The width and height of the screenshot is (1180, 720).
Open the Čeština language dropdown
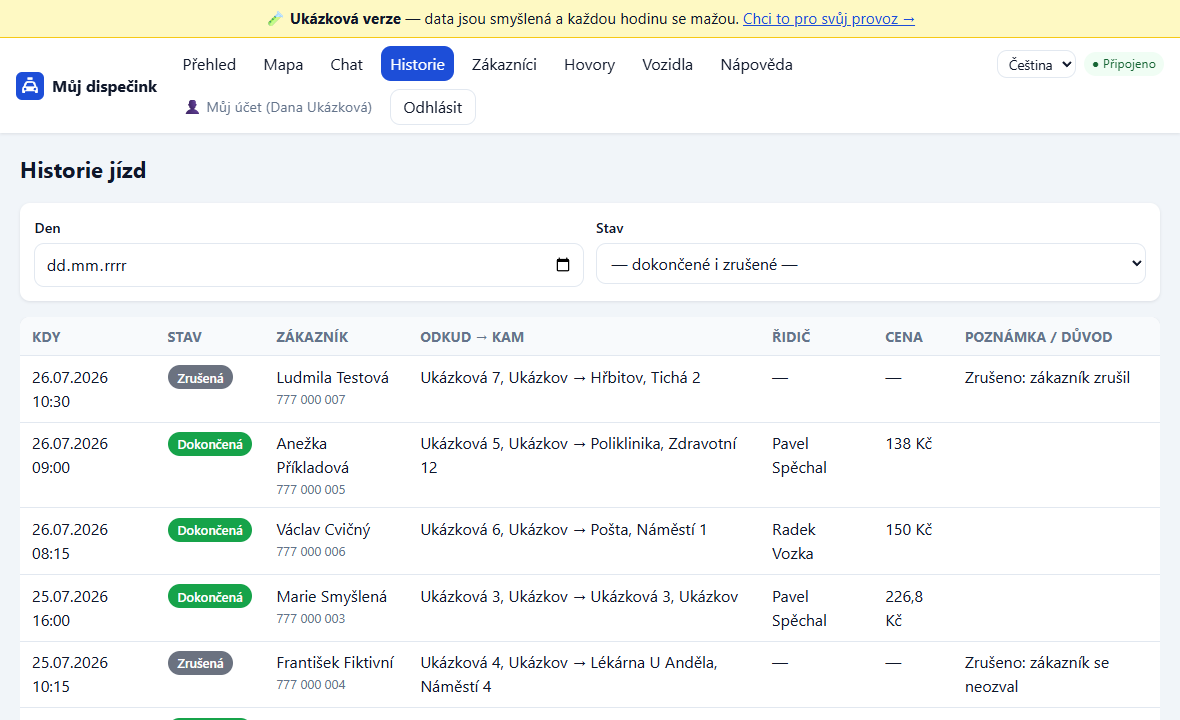(1036, 65)
